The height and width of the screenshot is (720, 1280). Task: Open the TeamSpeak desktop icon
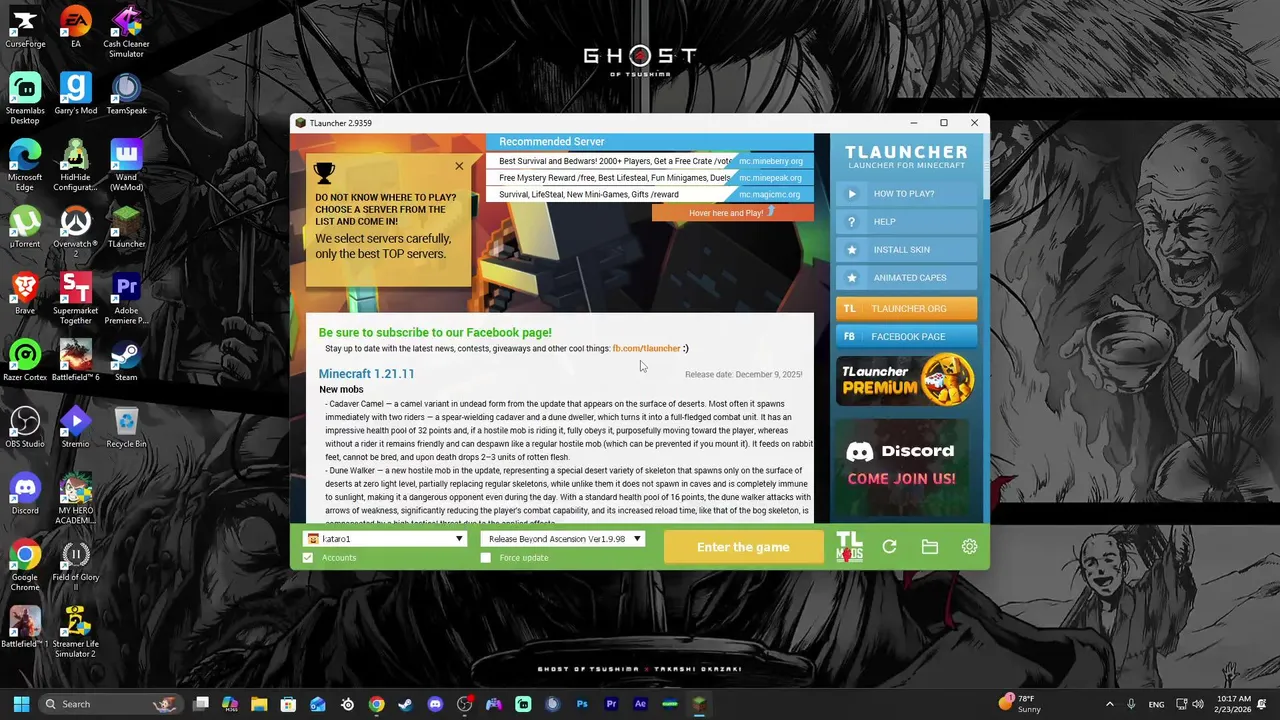(x=126, y=94)
